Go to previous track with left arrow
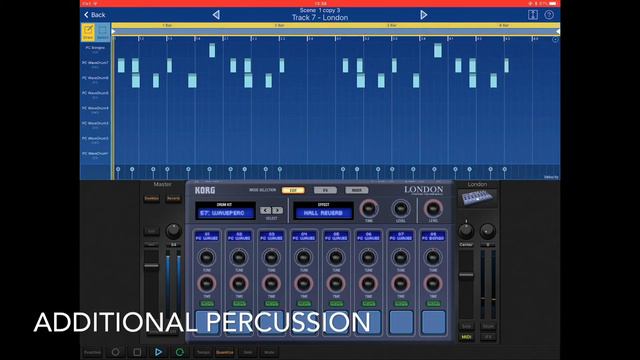640x360 pixels. coord(216,15)
